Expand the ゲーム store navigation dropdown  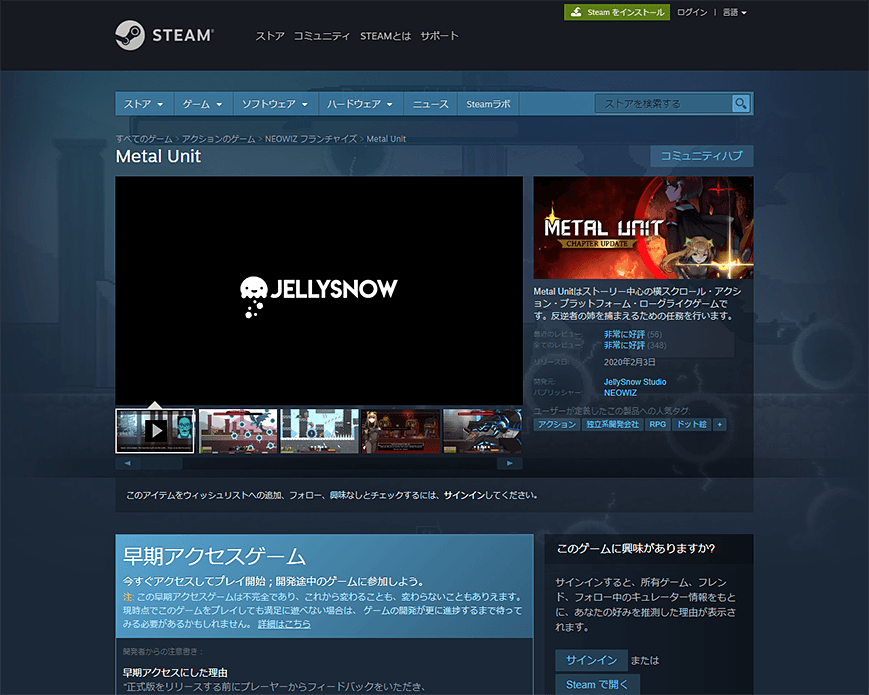[x=202, y=103]
